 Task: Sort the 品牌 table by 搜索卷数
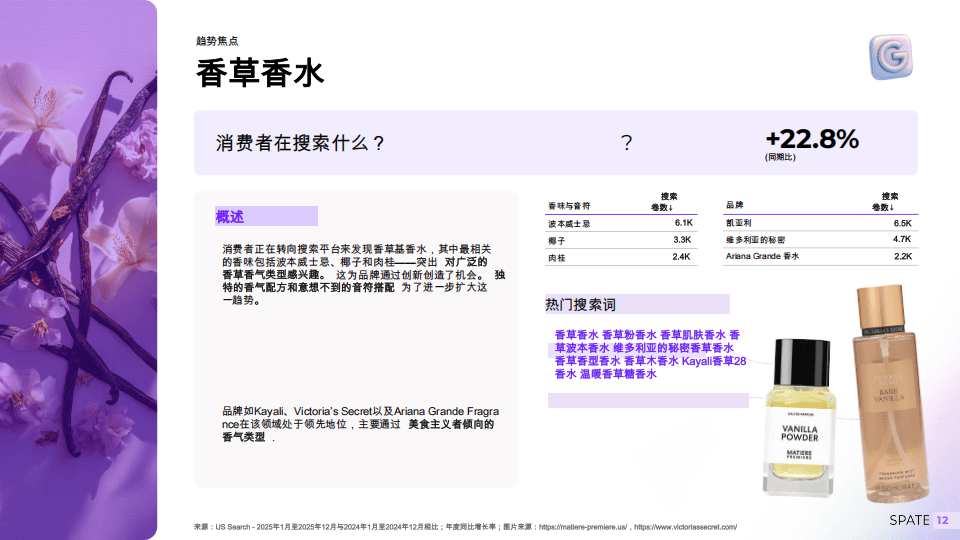(889, 201)
